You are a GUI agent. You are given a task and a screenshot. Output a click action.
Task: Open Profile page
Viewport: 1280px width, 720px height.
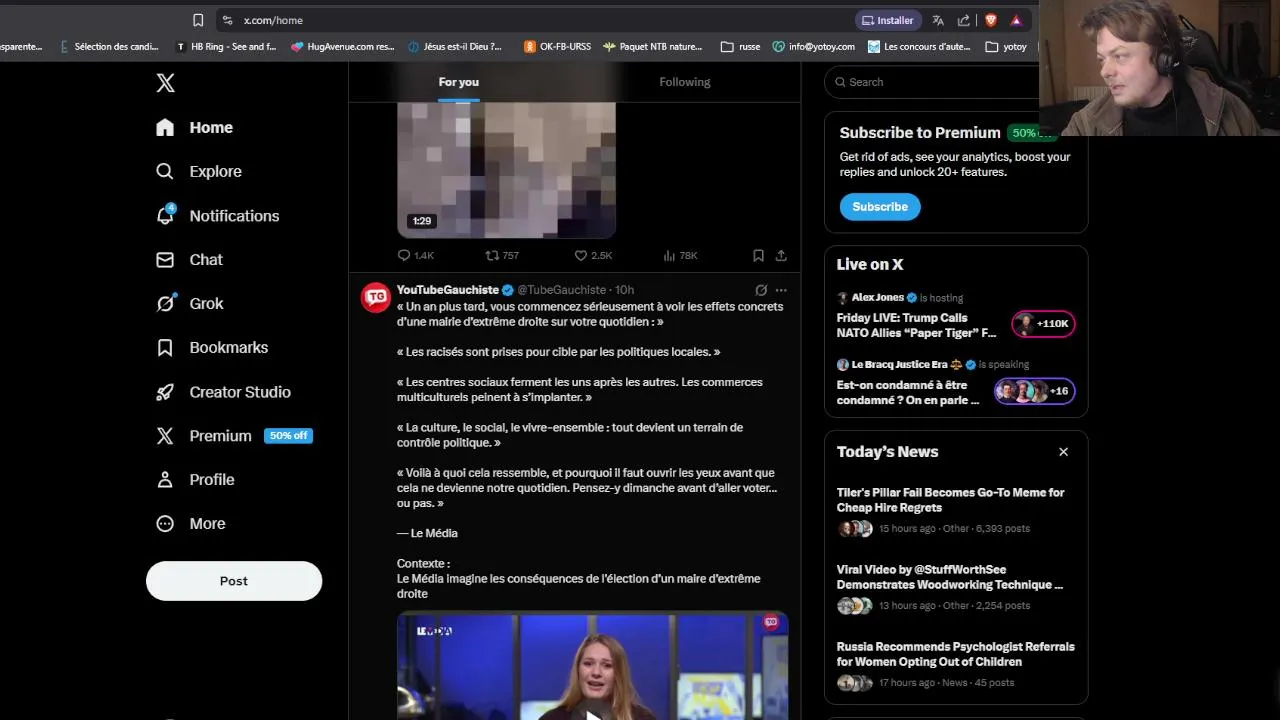tap(196, 479)
